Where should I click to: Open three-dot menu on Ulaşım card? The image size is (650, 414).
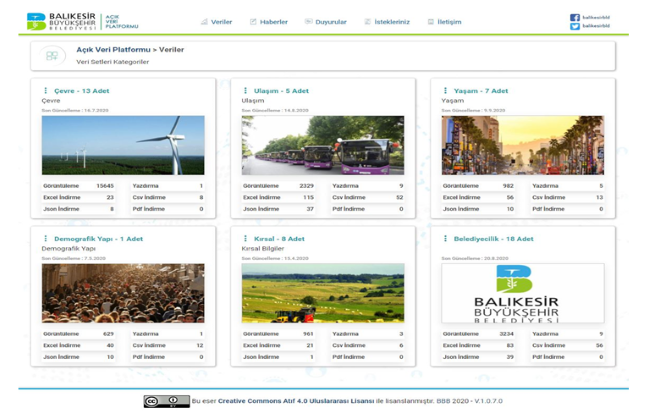245,91
